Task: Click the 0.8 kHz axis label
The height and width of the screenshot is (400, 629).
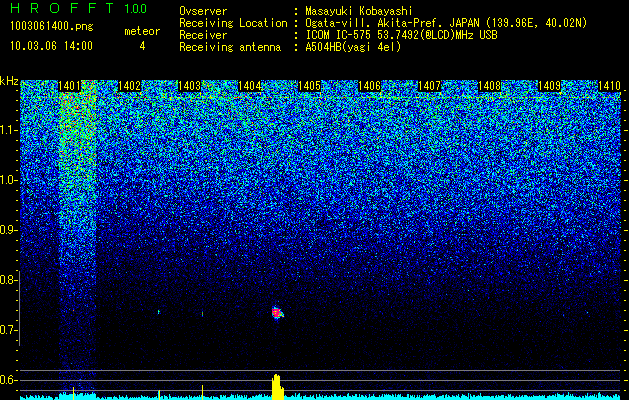Action: click(x=7, y=280)
